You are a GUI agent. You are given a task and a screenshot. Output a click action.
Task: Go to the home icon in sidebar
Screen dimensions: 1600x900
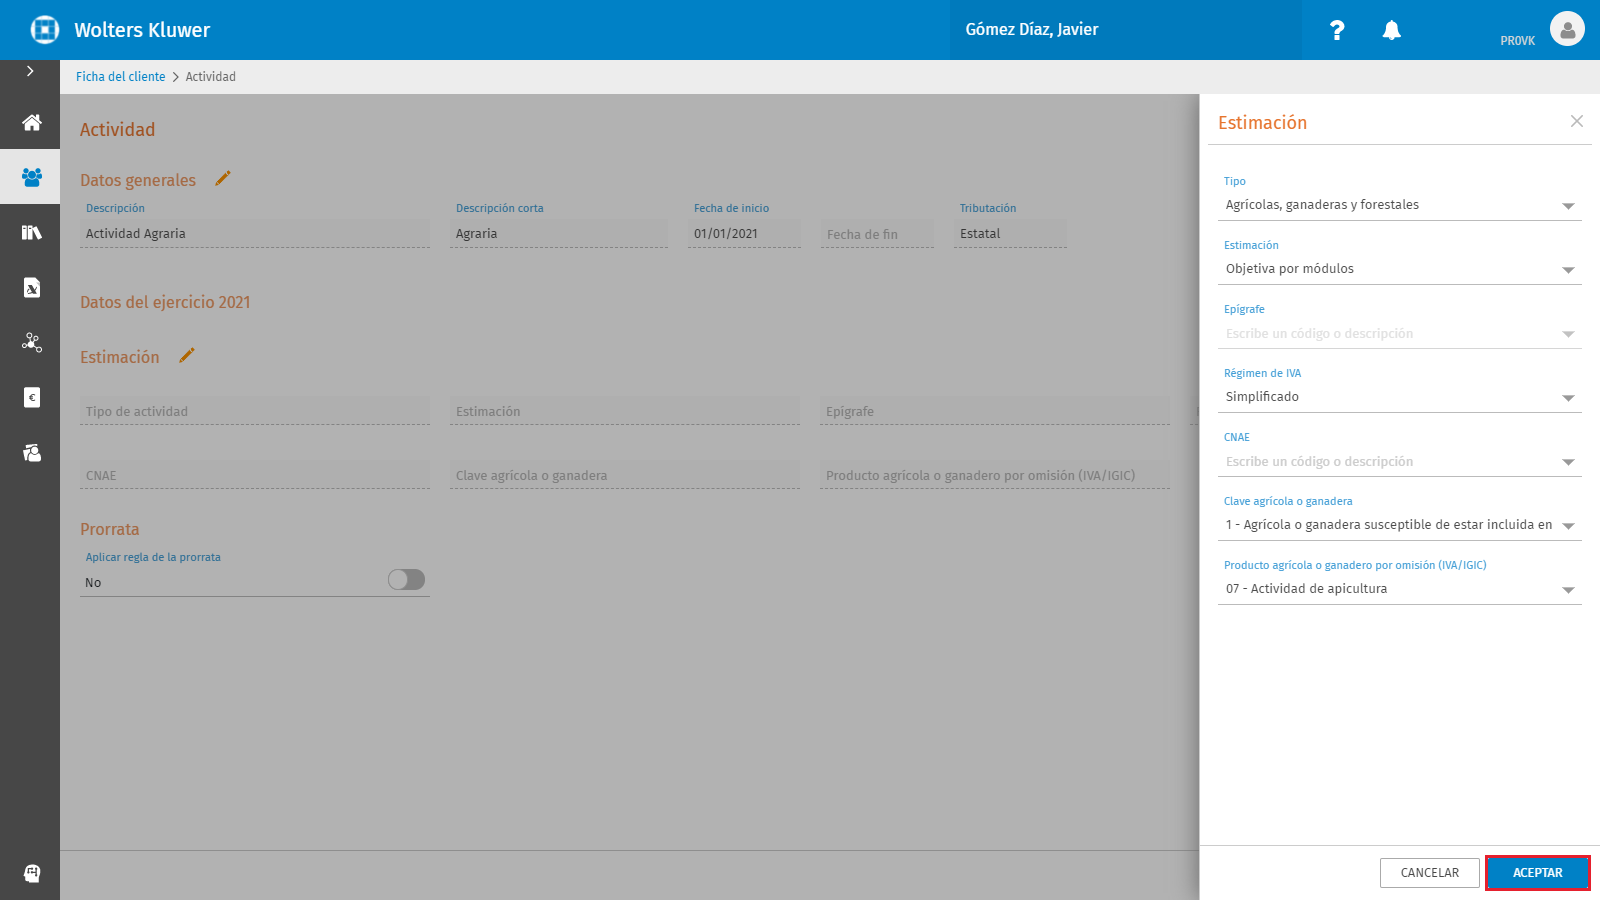tap(31, 122)
